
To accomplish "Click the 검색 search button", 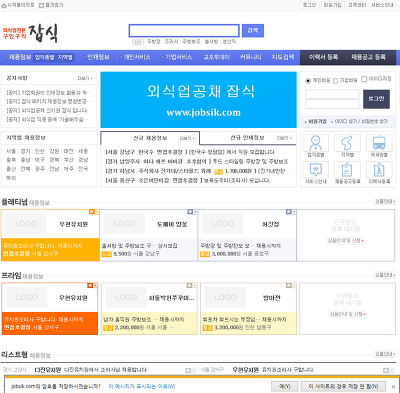I will 253,30.
